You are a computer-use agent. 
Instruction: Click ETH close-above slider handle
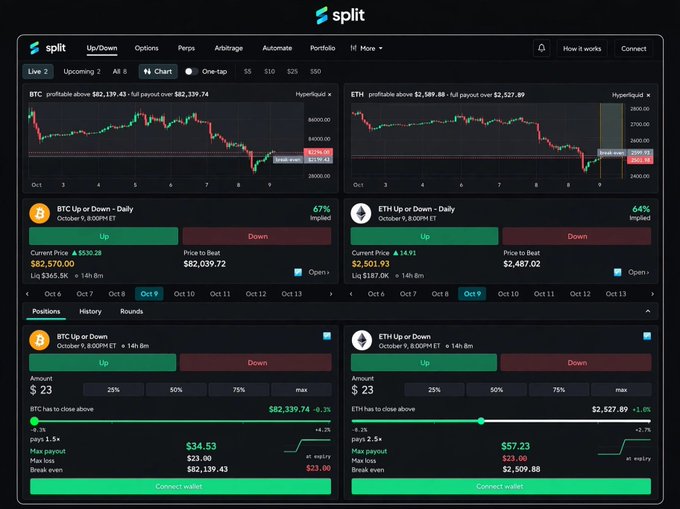point(481,421)
